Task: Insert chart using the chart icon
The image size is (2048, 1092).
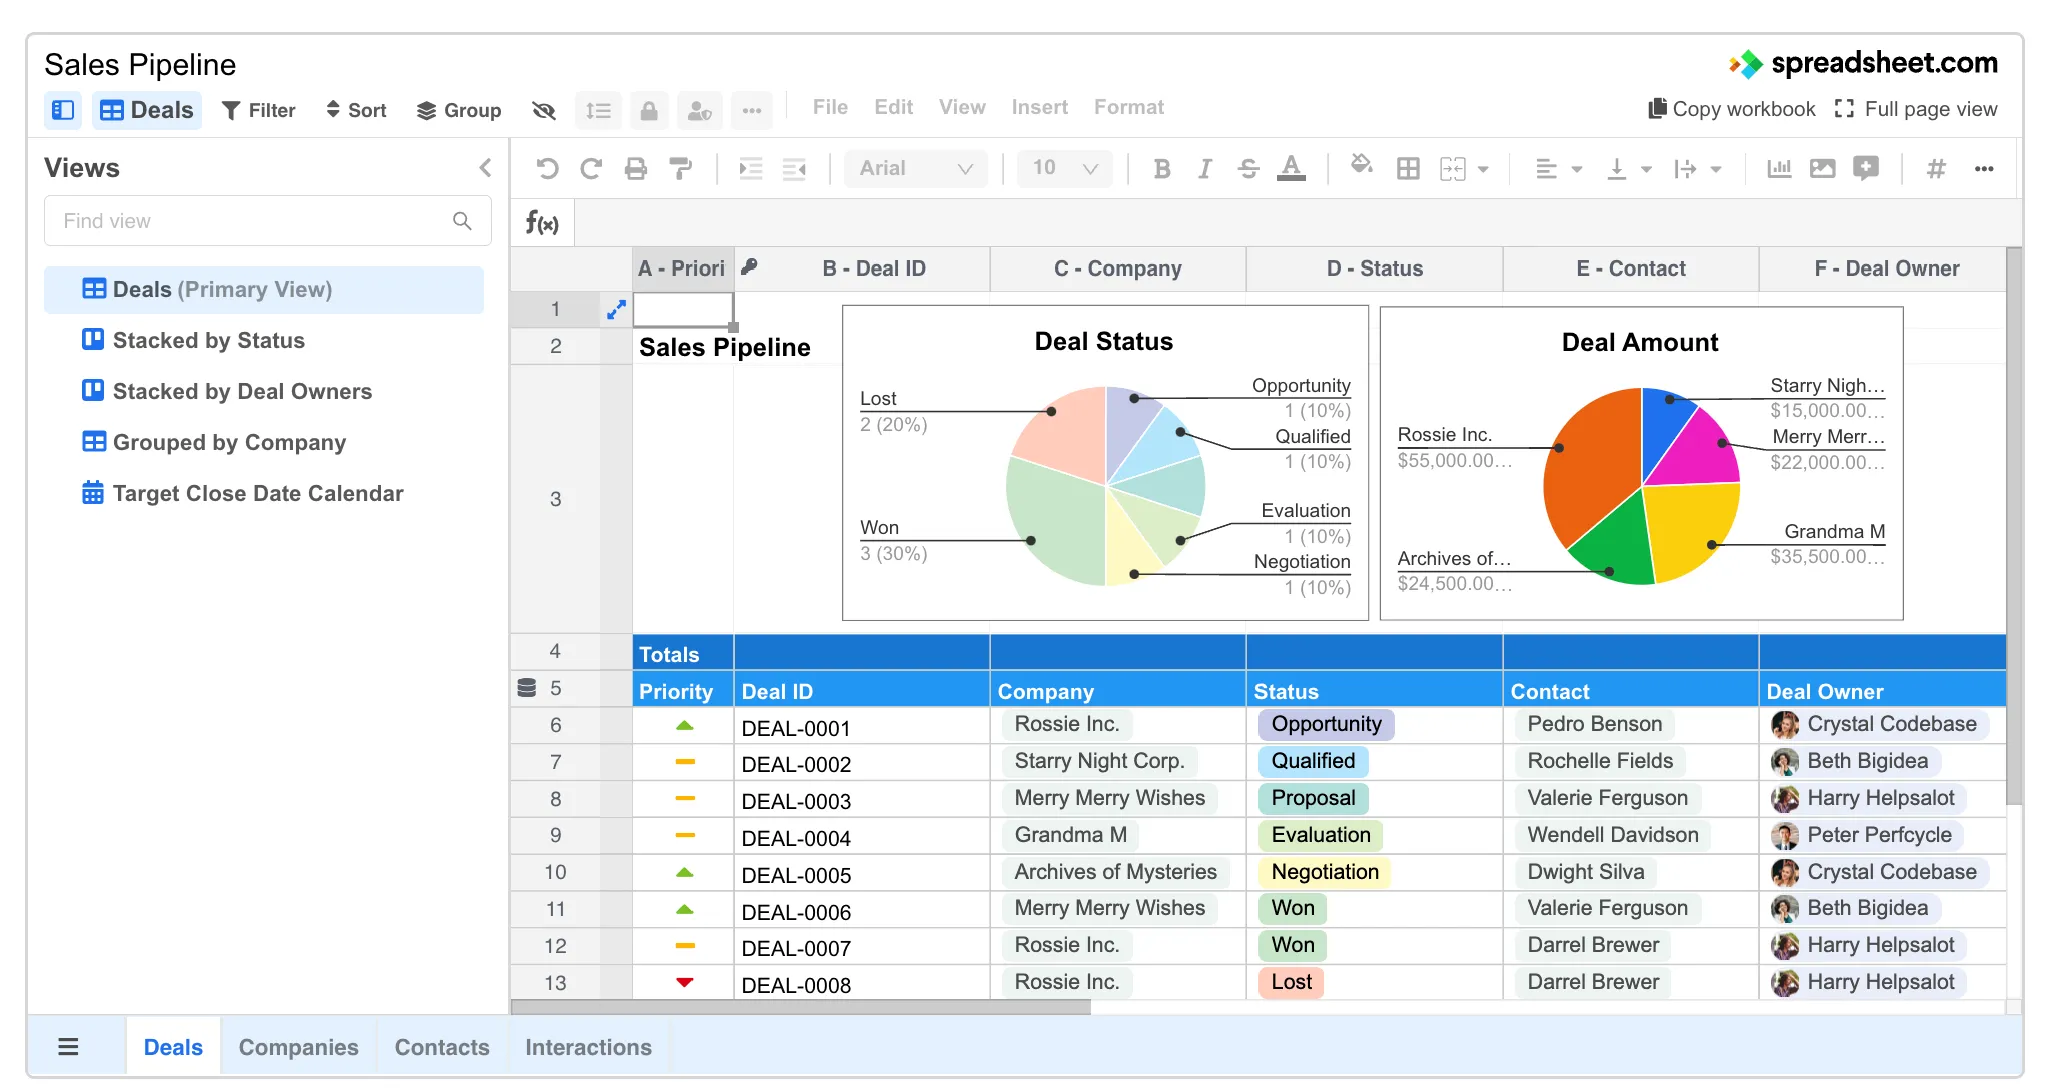Action: pyautogui.click(x=1779, y=168)
